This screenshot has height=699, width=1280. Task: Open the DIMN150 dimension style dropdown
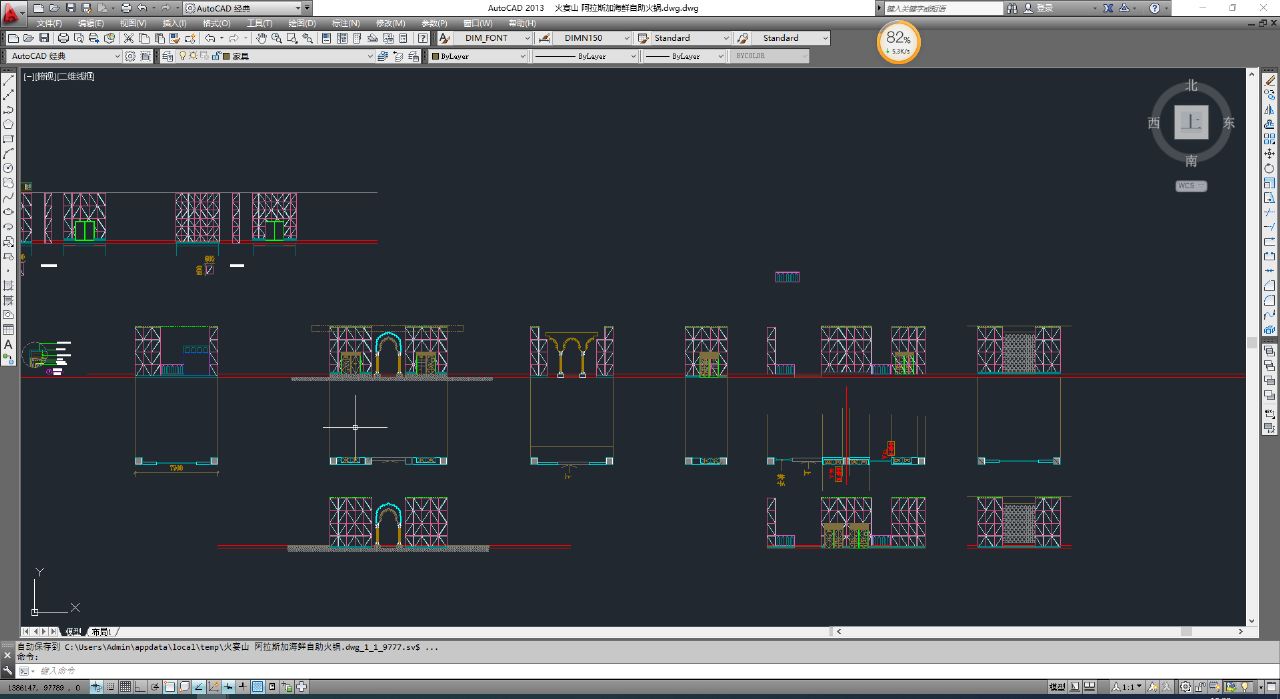[x=593, y=38]
